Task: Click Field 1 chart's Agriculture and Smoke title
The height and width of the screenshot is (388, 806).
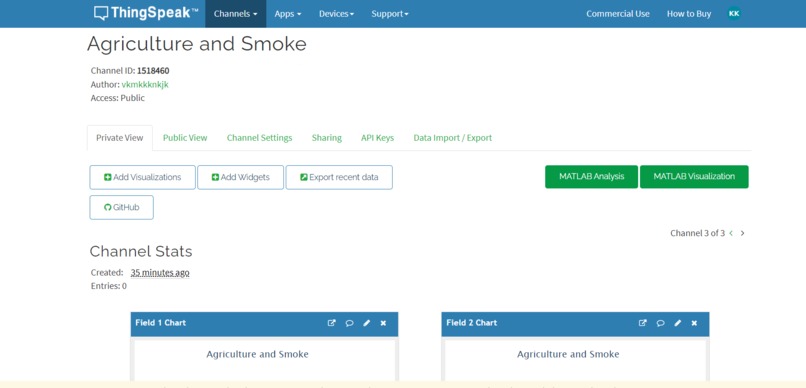Action: pyautogui.click(x=258, y=354)
